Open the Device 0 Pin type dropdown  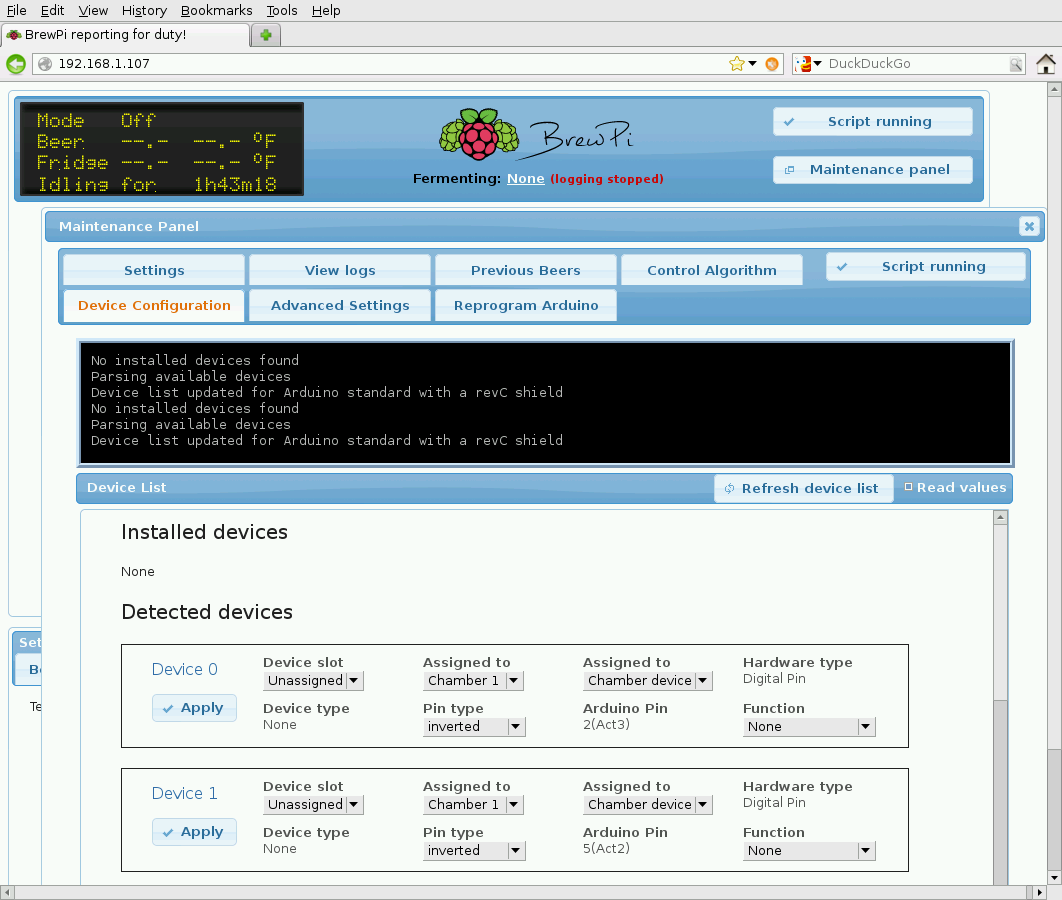(x=474, y=727)
